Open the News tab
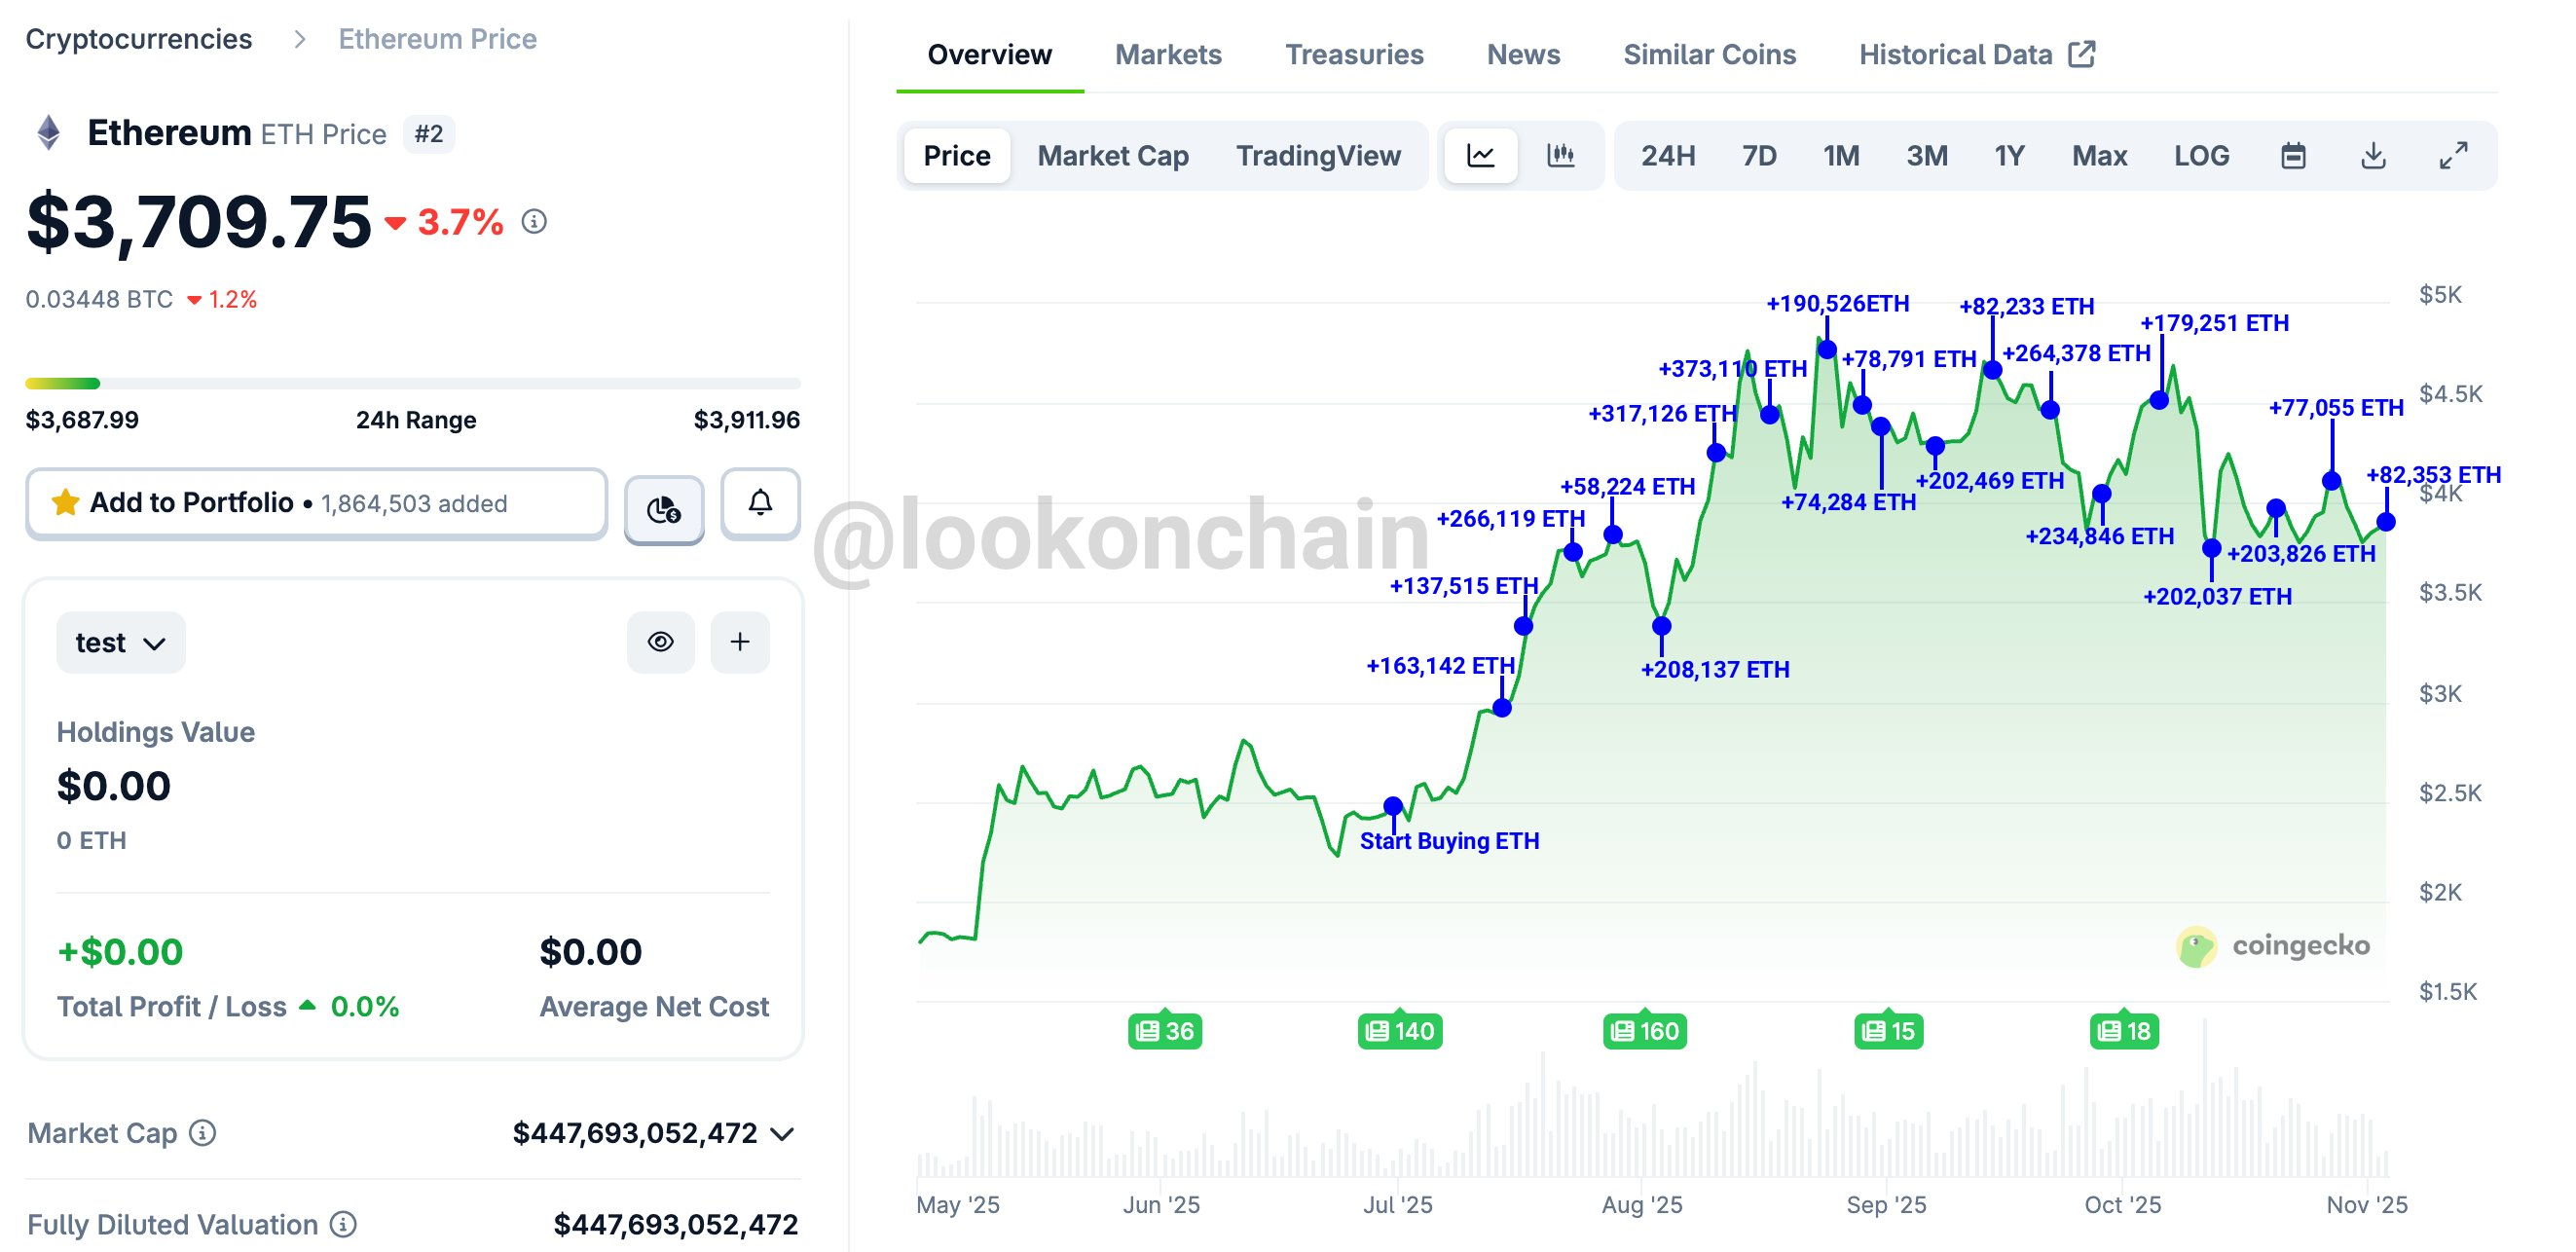 pos(1522,55)
